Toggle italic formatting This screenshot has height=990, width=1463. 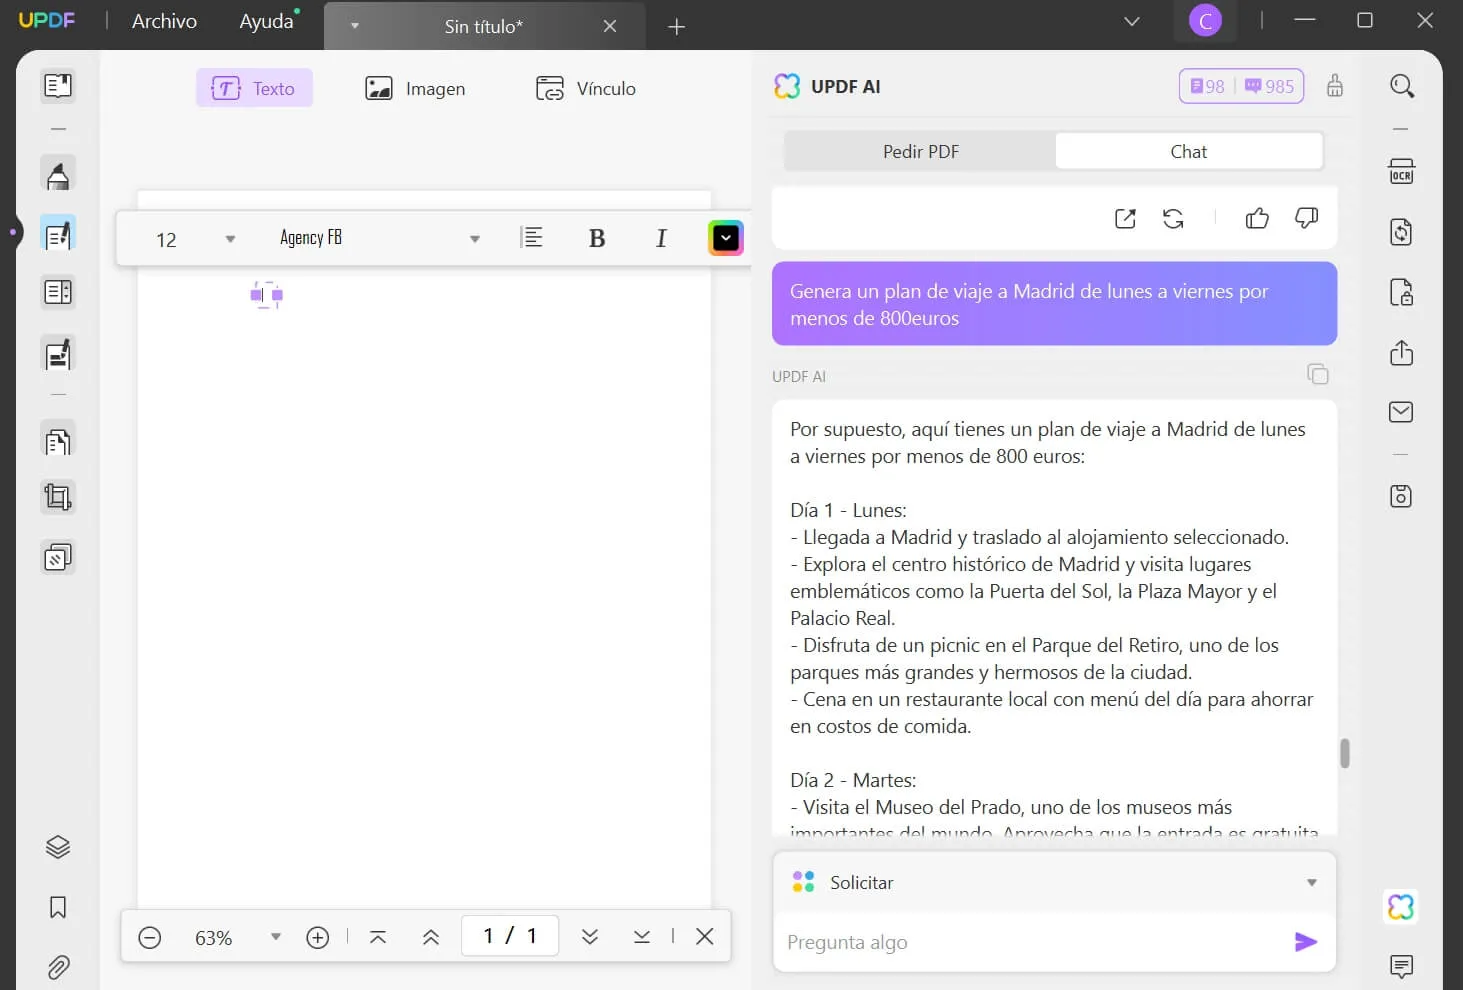click(x=661, y=238)
